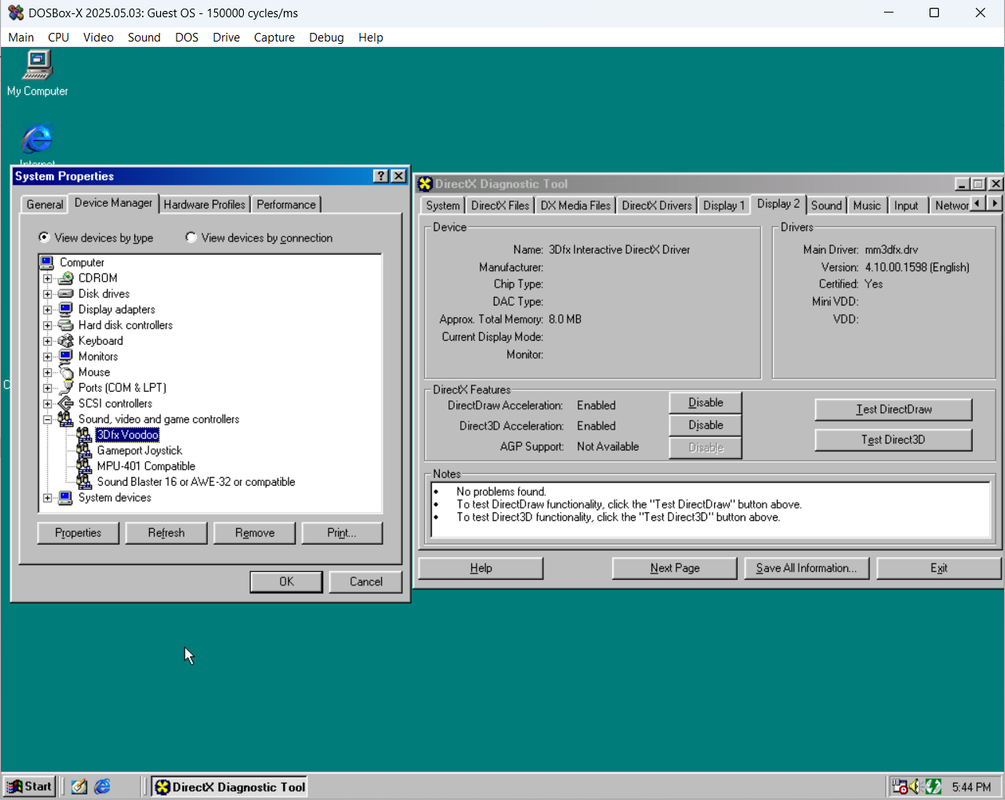The width and height of the screenshot is (1005, 800).
Task: Collapse Sound, video and game controllers node
Action: coord(47,419)
